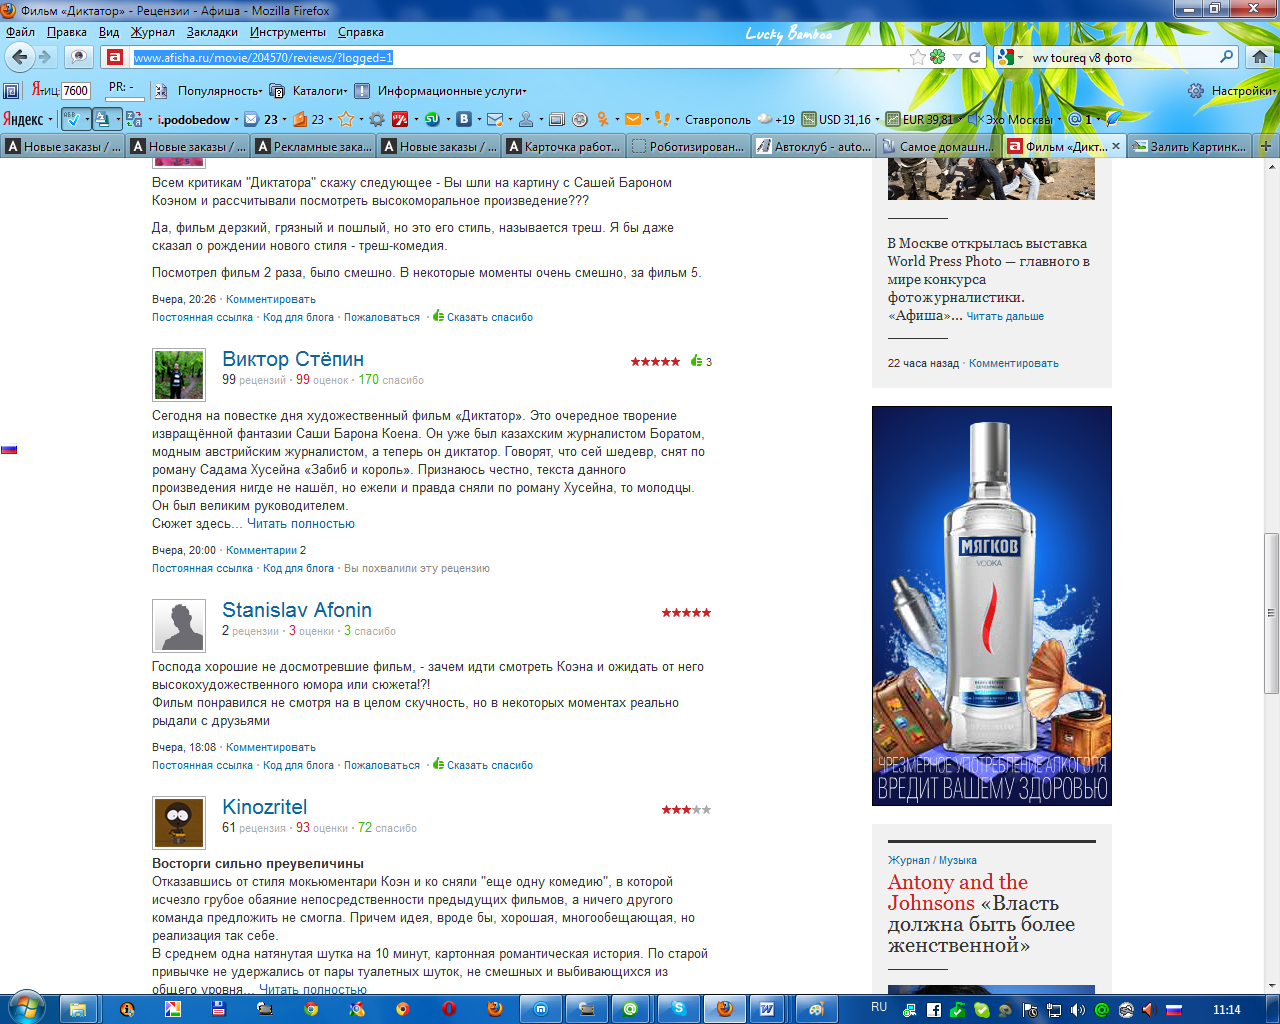
Task: Click the ICQ flower icon in address bar
Action: click(937, 57)
